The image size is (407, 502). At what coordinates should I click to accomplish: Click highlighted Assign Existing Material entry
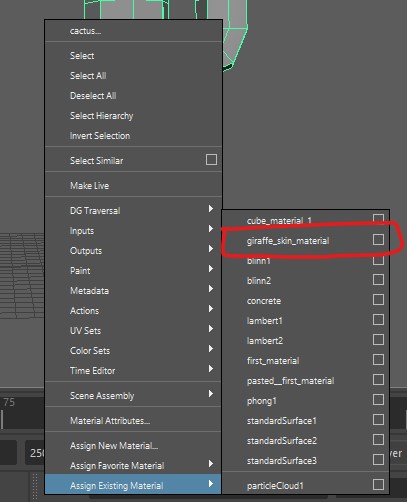[133, 485]
